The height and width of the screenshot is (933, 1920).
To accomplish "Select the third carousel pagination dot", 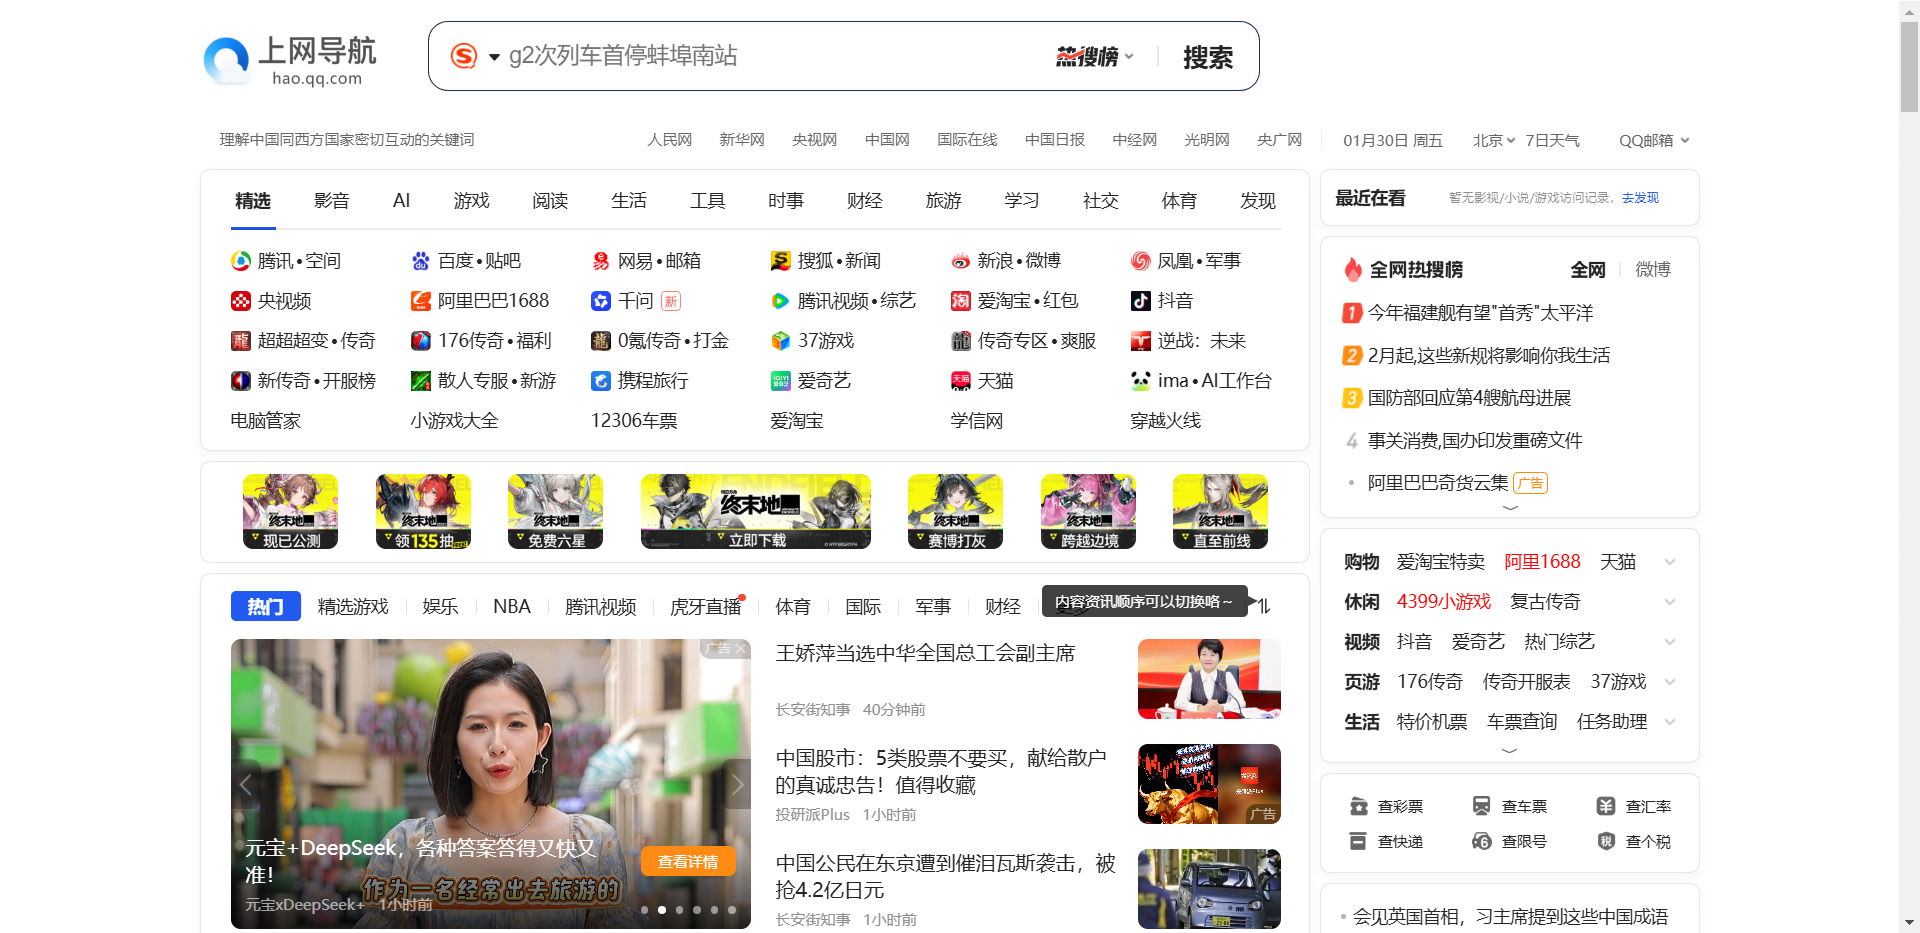I will pyautogui.click(x=679, y=910).
